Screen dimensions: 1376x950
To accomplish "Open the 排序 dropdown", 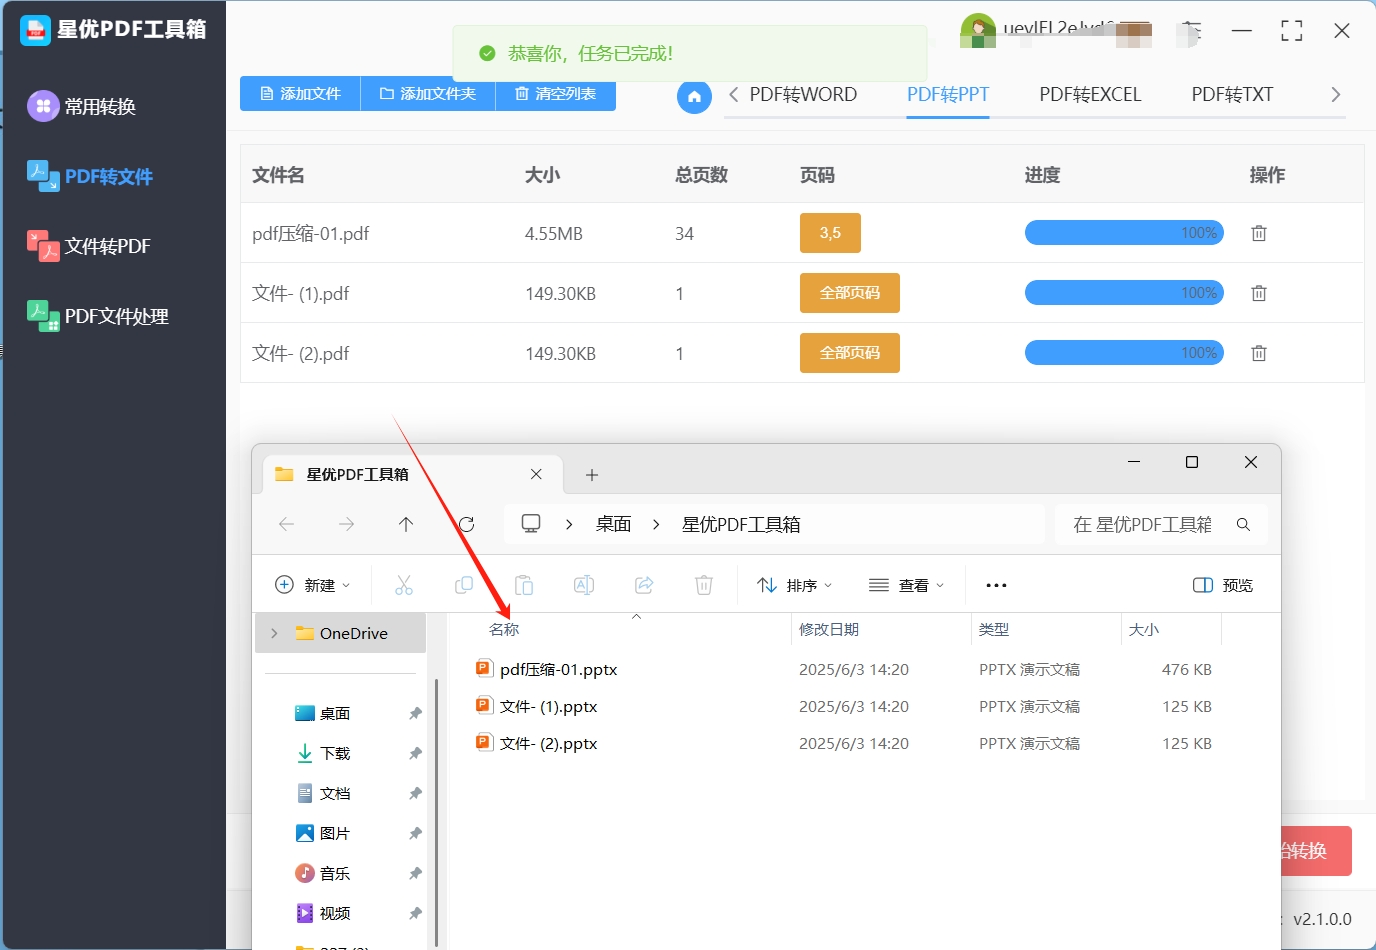I will [x=795, y=585].
